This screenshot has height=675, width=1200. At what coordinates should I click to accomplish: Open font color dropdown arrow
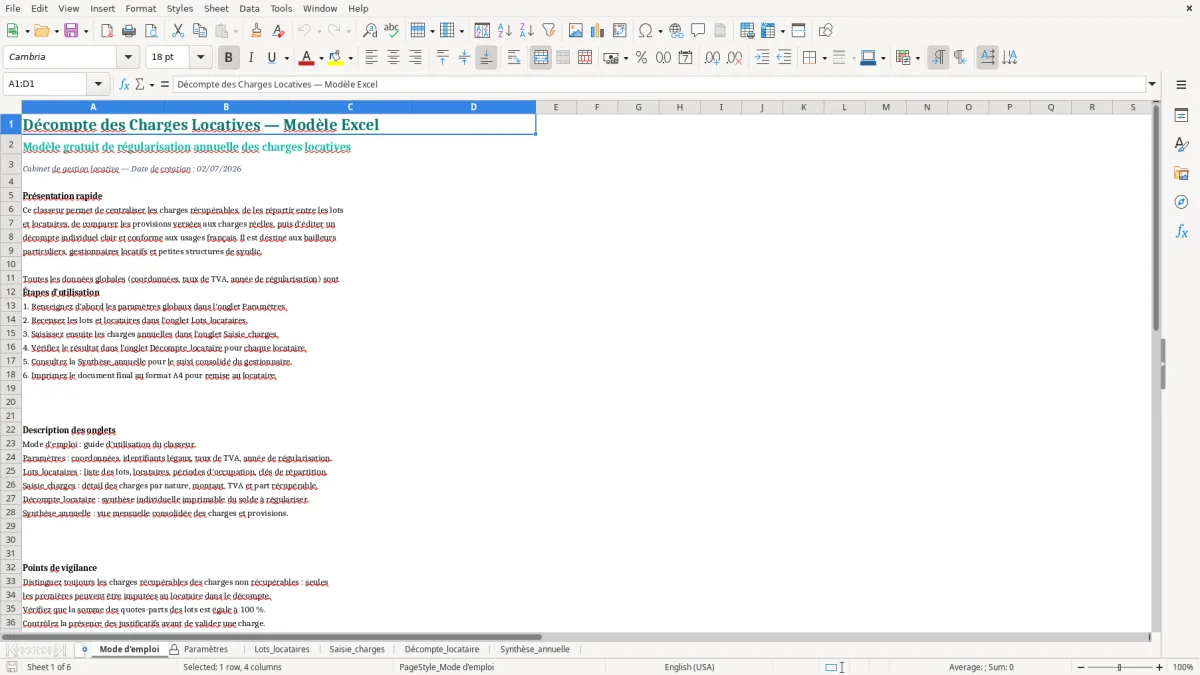pyautogui.click(x=320, y=58)
